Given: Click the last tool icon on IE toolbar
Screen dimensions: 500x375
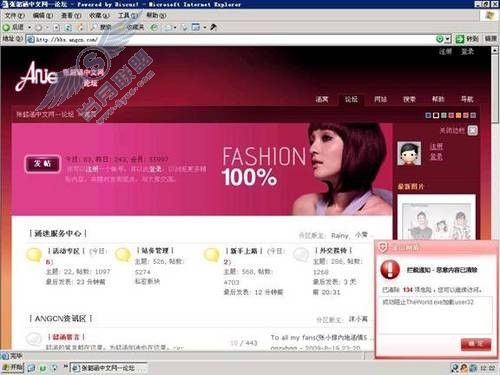Looking at the screenshot, I should [214, 27].
